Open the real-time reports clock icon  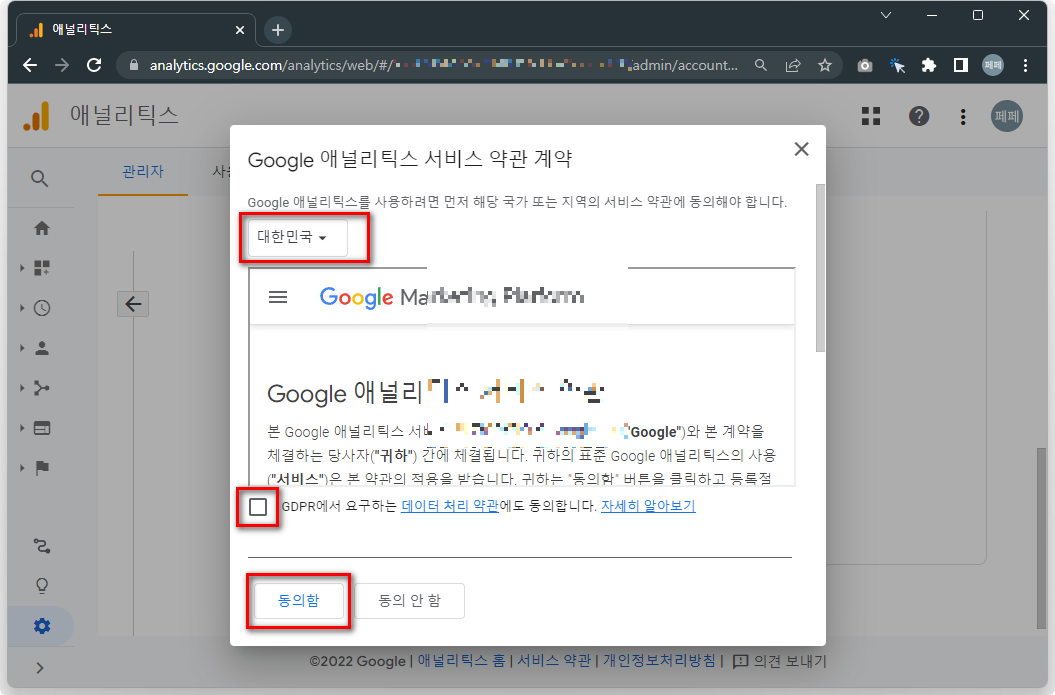41,308
